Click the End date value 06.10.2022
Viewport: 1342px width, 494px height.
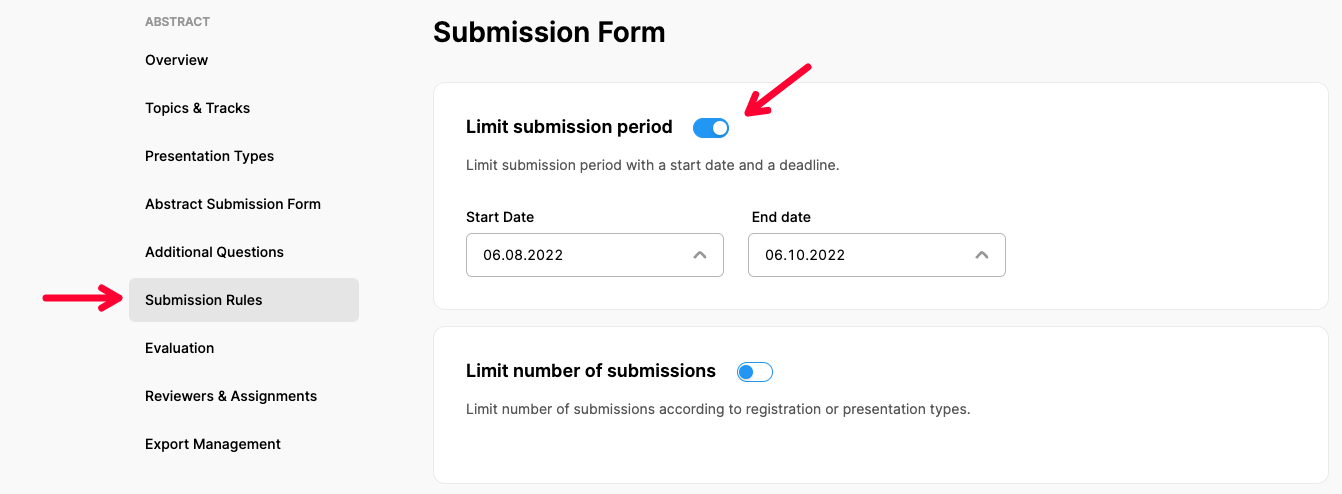pos(805,255)
